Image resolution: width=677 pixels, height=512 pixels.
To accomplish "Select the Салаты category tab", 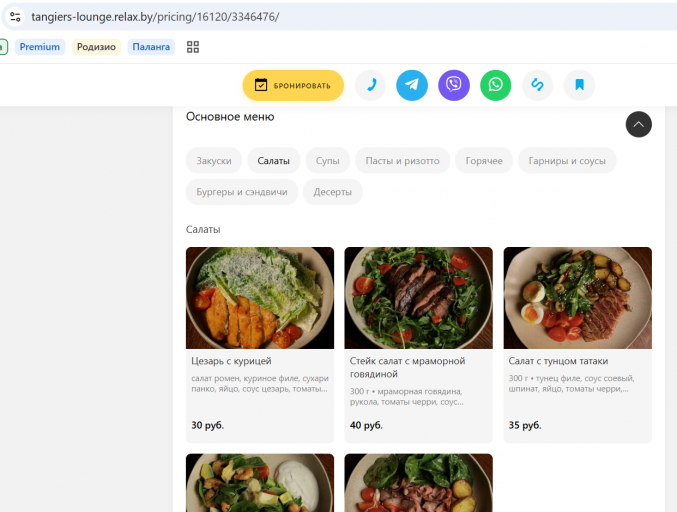I will tap(274, 161).
